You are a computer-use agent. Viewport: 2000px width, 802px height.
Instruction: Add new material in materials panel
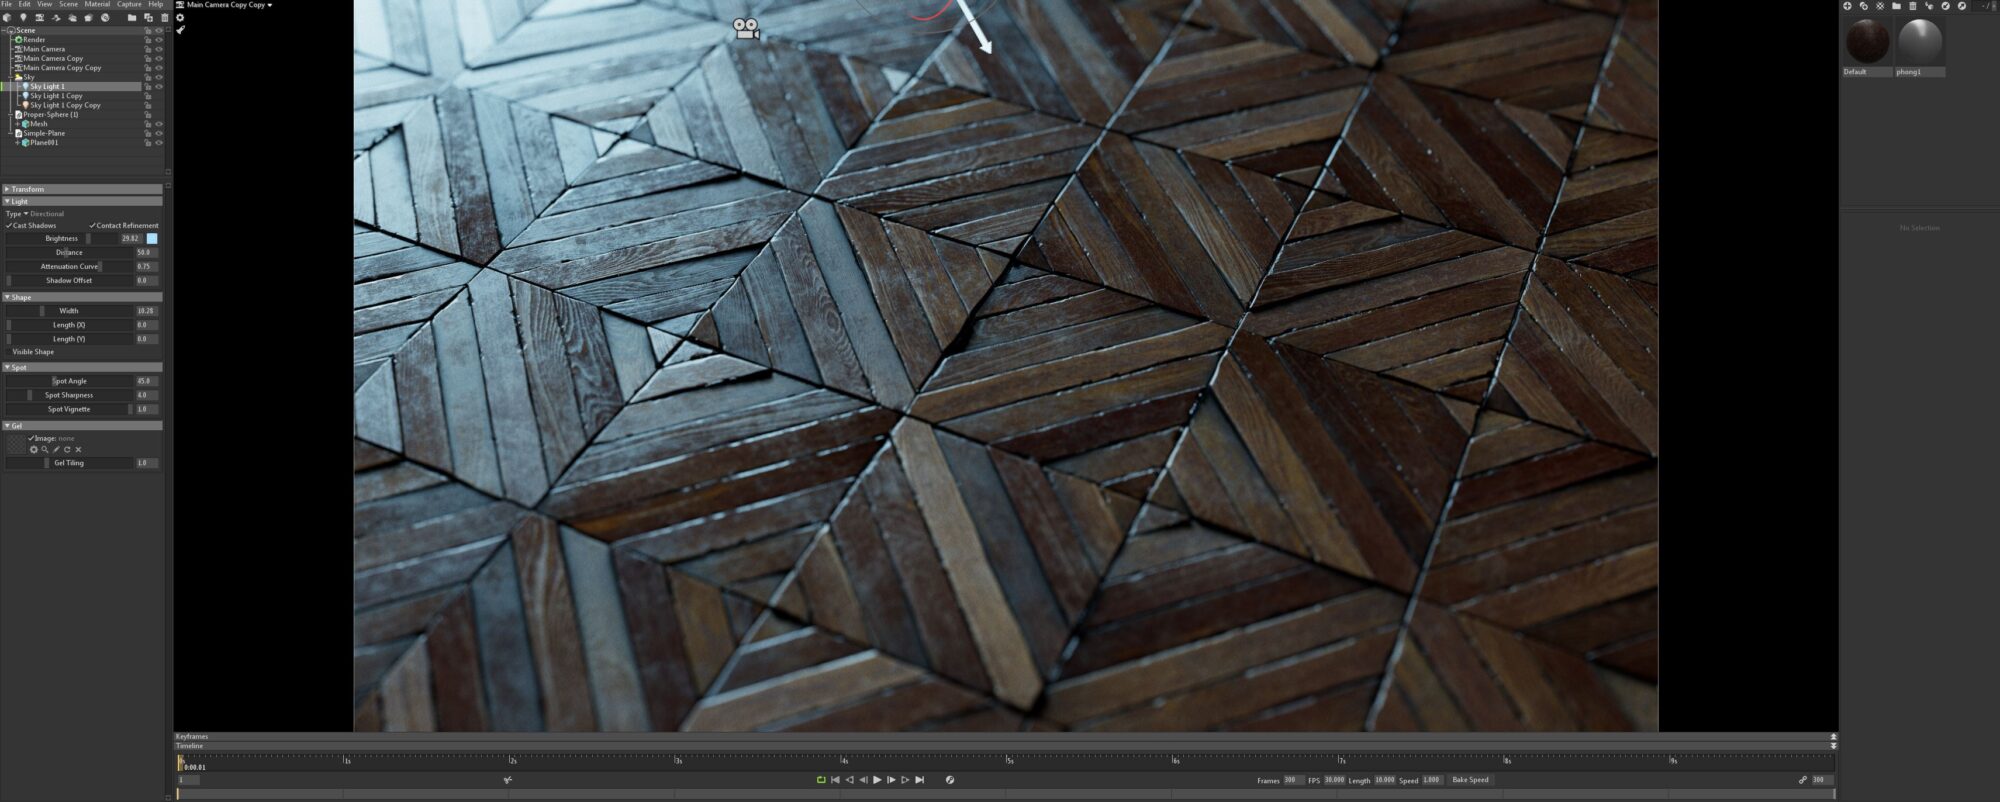1847,6
